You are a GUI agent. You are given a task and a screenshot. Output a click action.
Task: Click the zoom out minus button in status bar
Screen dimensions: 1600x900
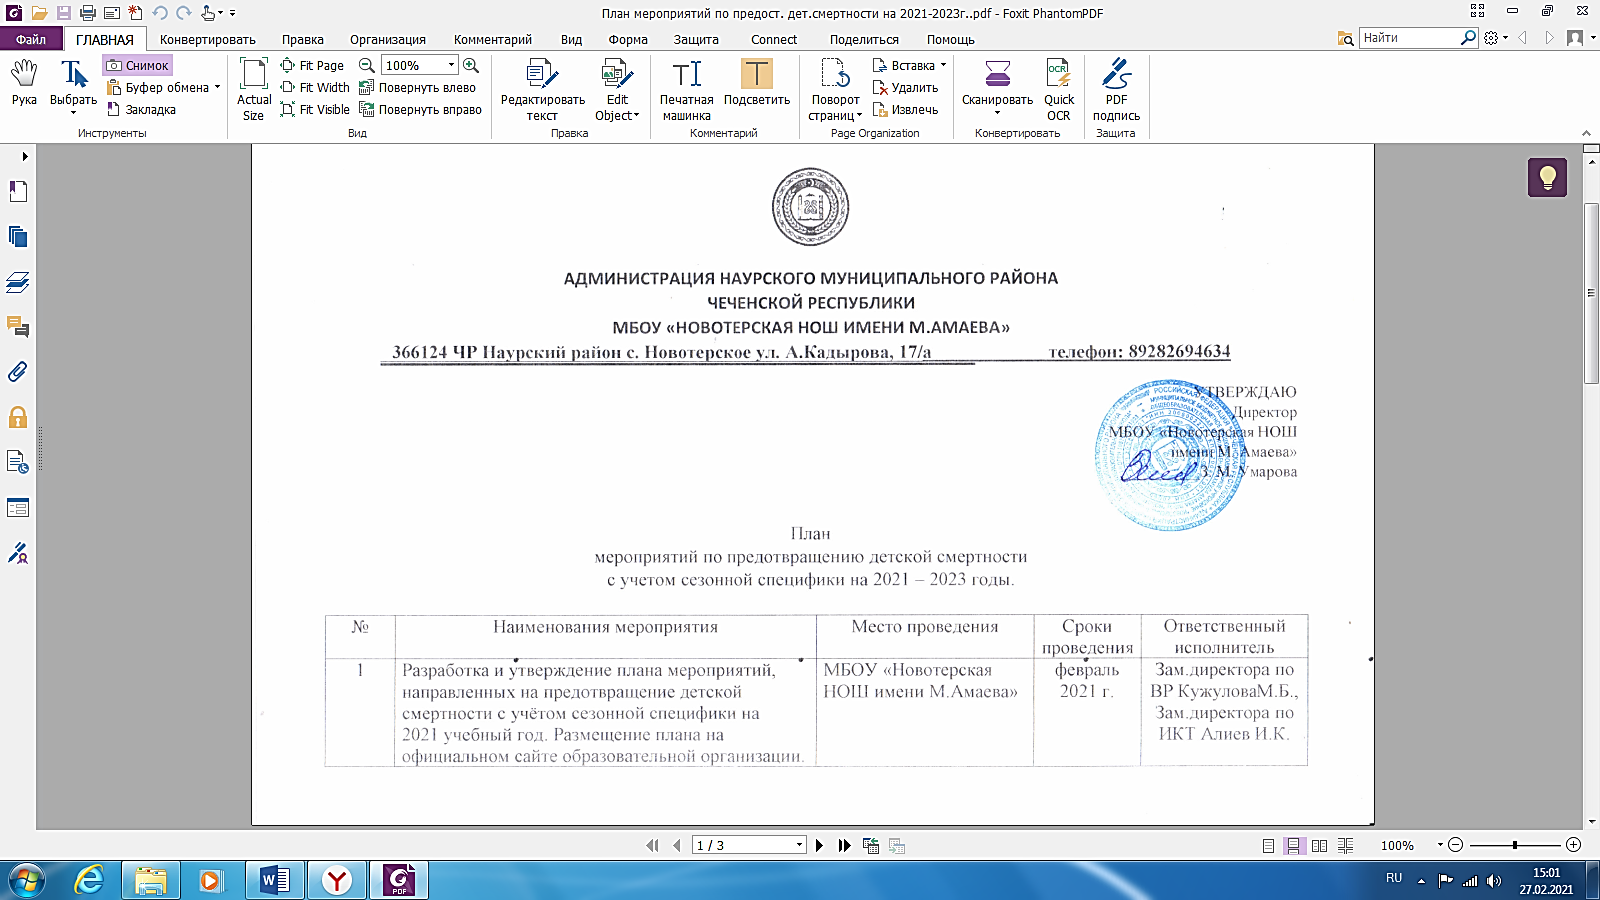[x=1456, y=846]
